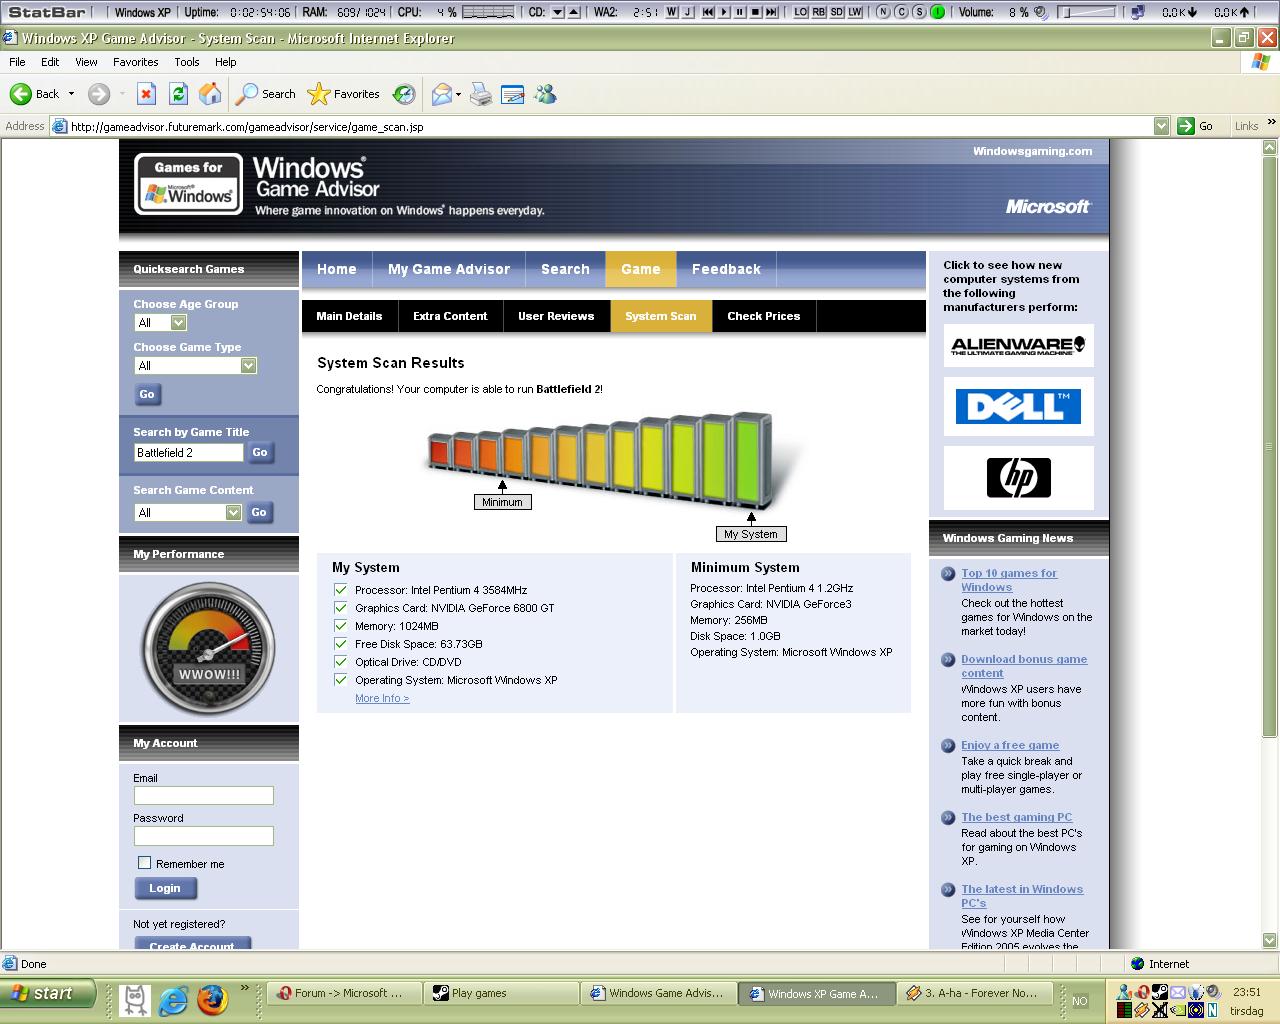Viewport: 1280px width, 1024px height.
Task: Open the StatBar CD down arrow
Action: point(558,12)
